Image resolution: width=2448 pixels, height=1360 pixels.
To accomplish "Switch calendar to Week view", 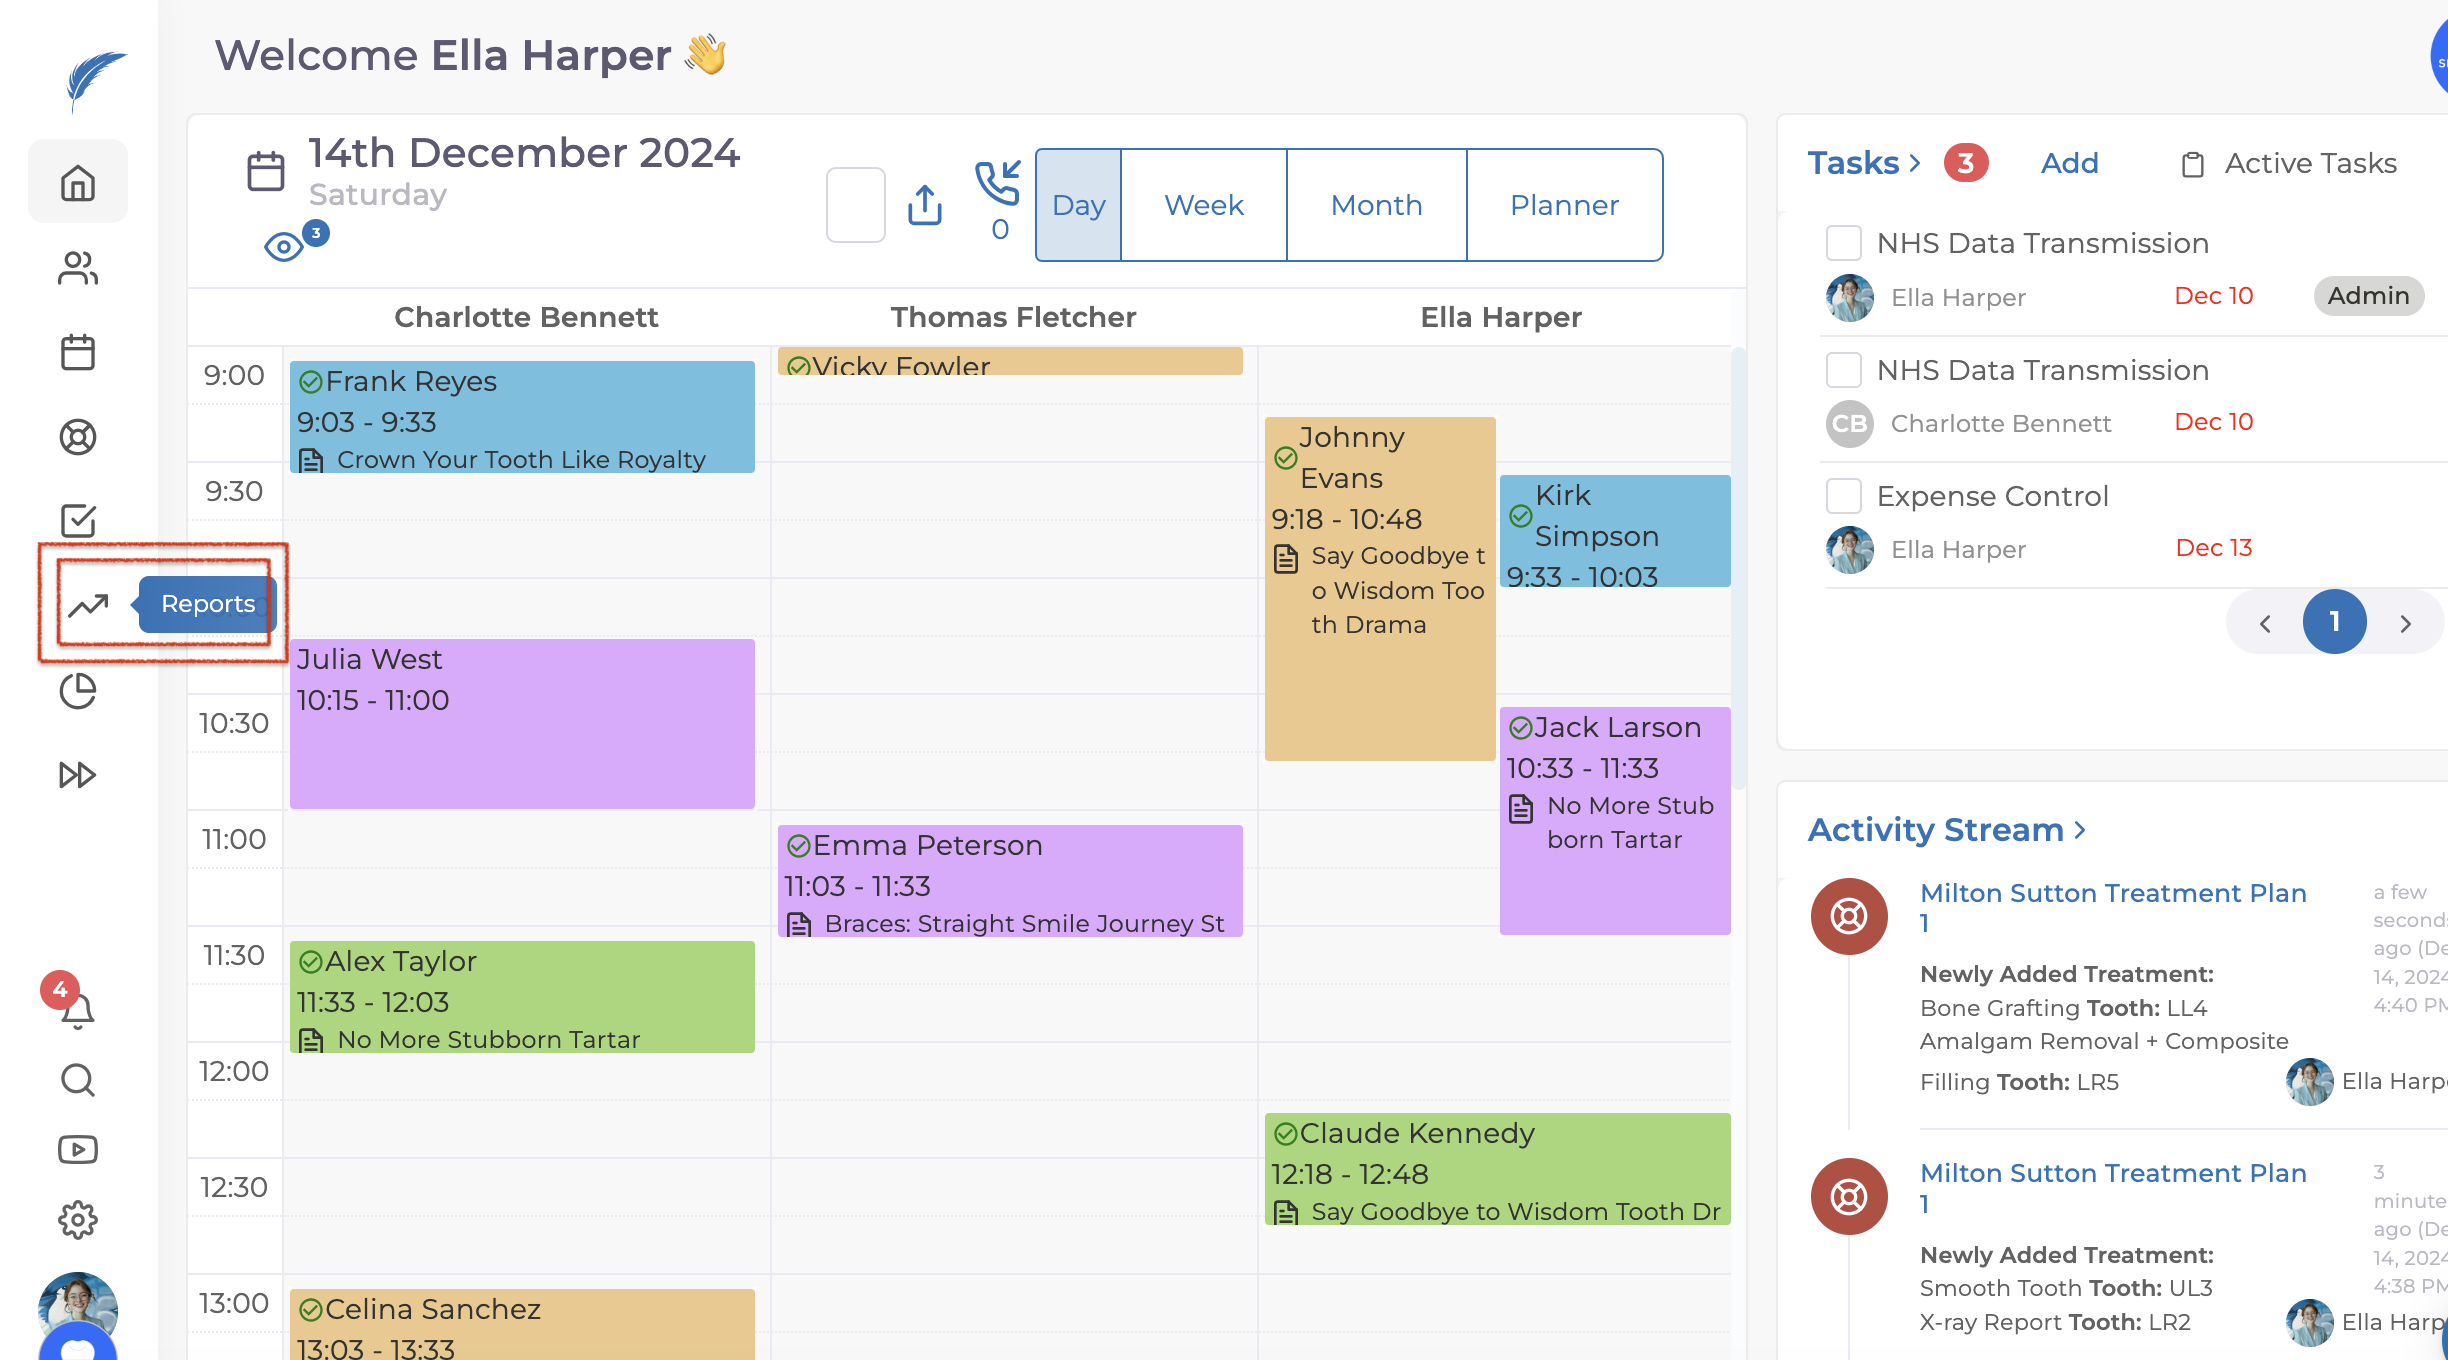I will click(1203, 205).
